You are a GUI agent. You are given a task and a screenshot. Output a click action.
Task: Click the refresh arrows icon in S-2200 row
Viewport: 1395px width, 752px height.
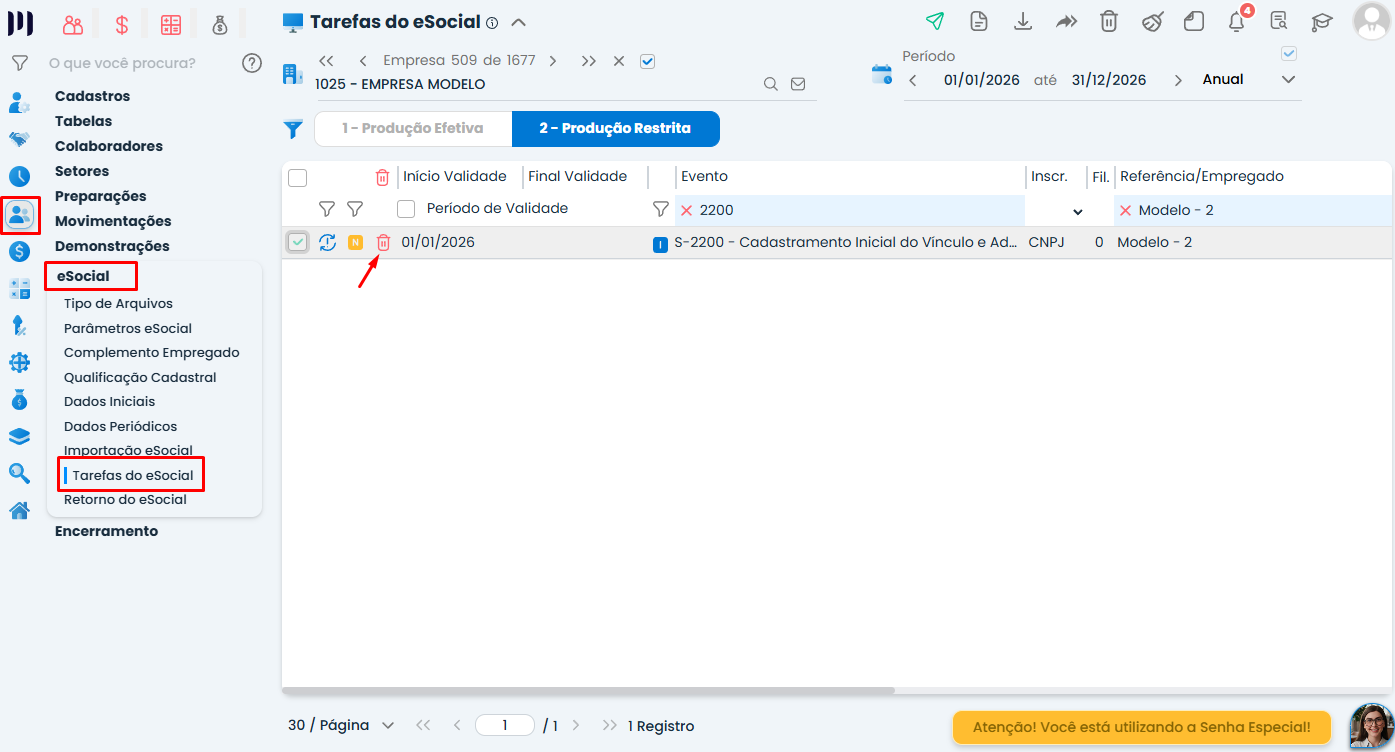pos(327,242)
